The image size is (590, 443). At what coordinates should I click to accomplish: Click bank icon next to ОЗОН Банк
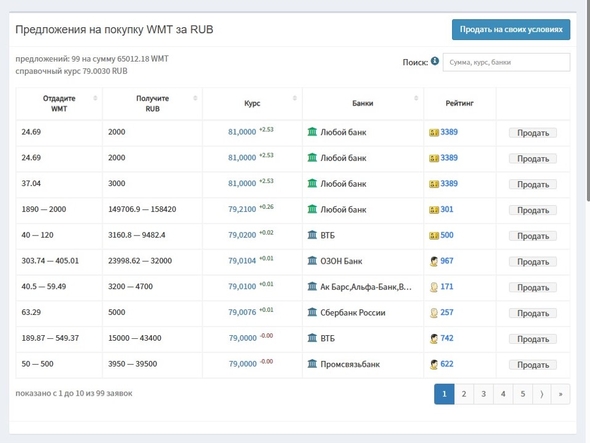tap(312, 260)
